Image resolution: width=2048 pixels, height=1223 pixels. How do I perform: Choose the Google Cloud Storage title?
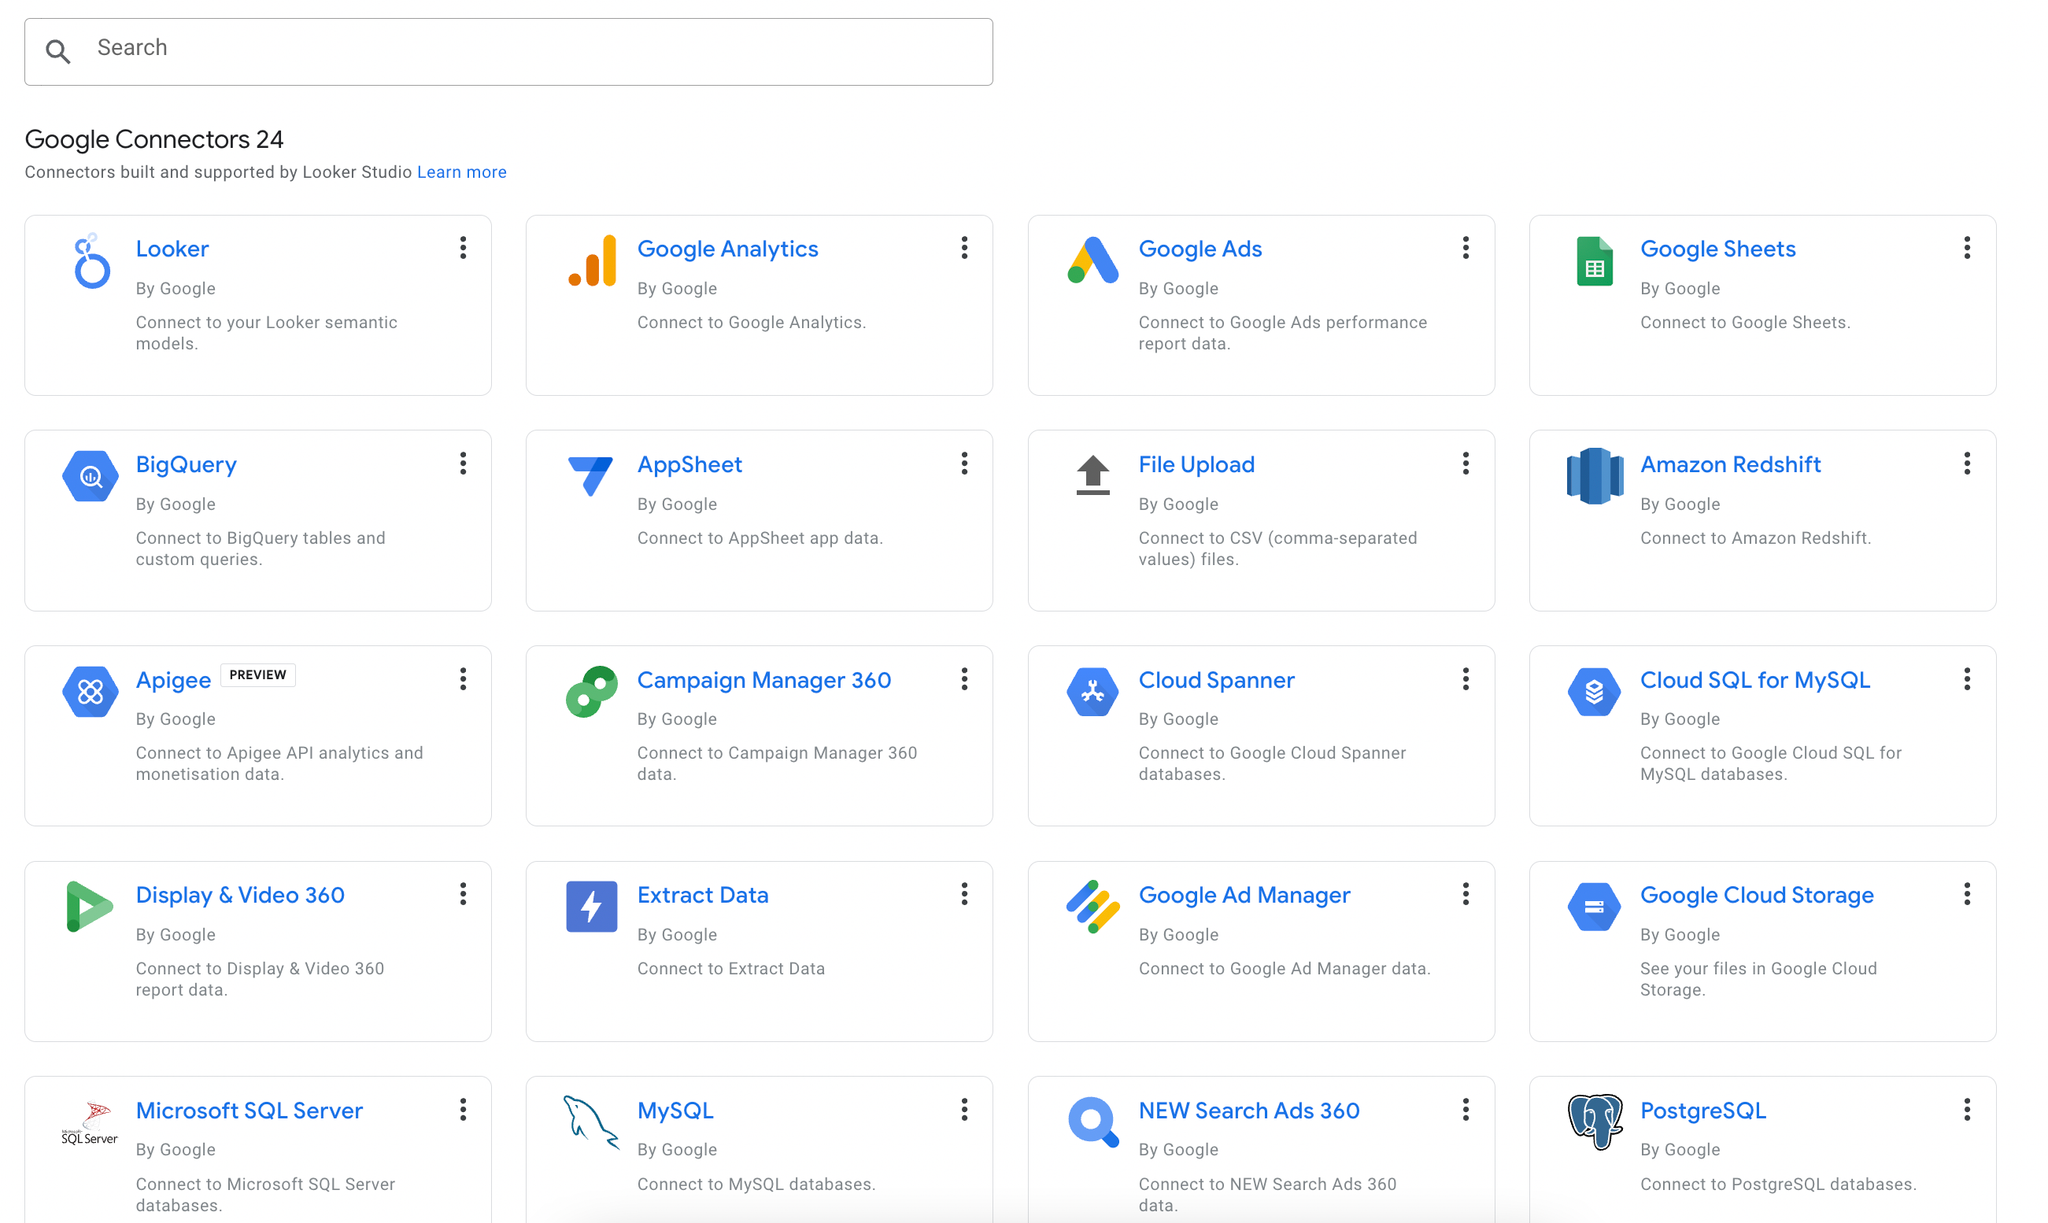pyautogui.click(x=1757, y=895)
